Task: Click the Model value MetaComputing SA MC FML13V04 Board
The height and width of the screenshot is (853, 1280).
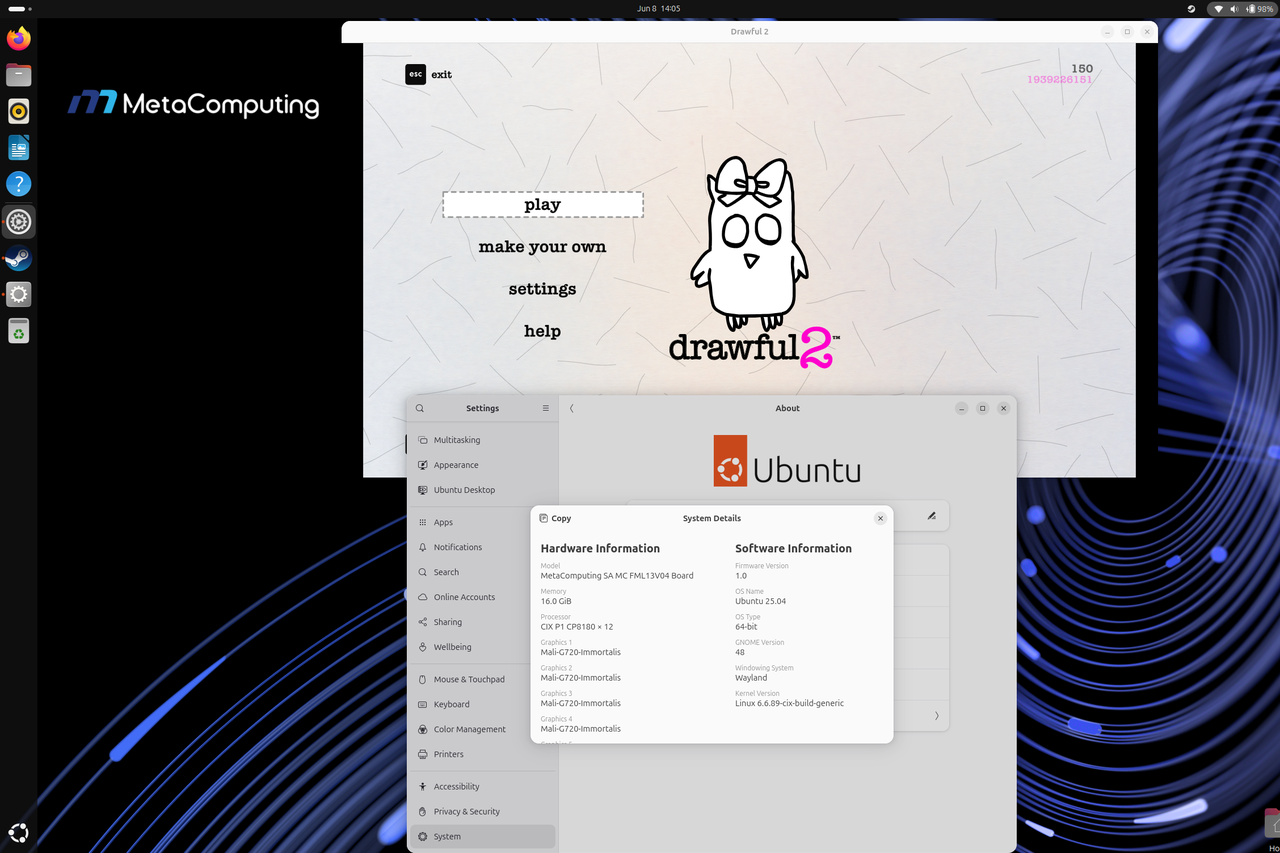Action: (x=617, y=576)
